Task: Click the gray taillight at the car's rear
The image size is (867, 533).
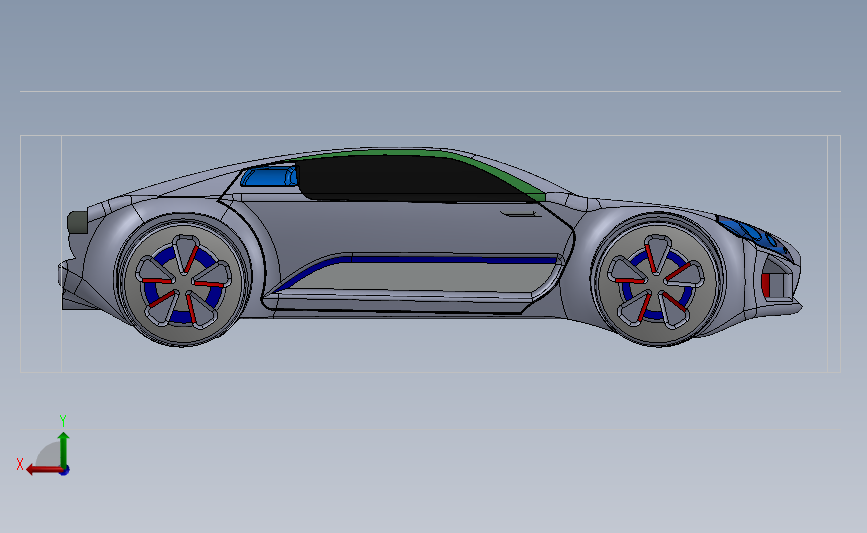Action: pyautogui.click(x=77, y=222)
